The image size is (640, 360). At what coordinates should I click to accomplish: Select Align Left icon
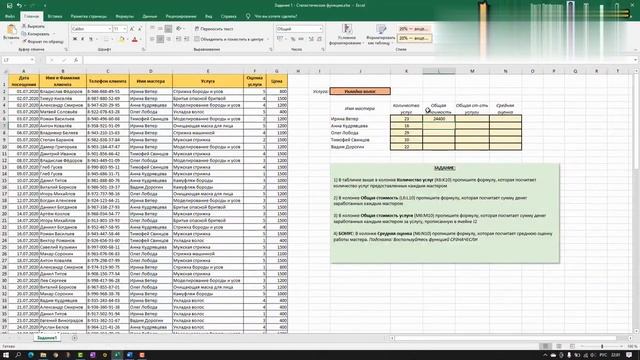pyautogui.click(x=152, y=39)
